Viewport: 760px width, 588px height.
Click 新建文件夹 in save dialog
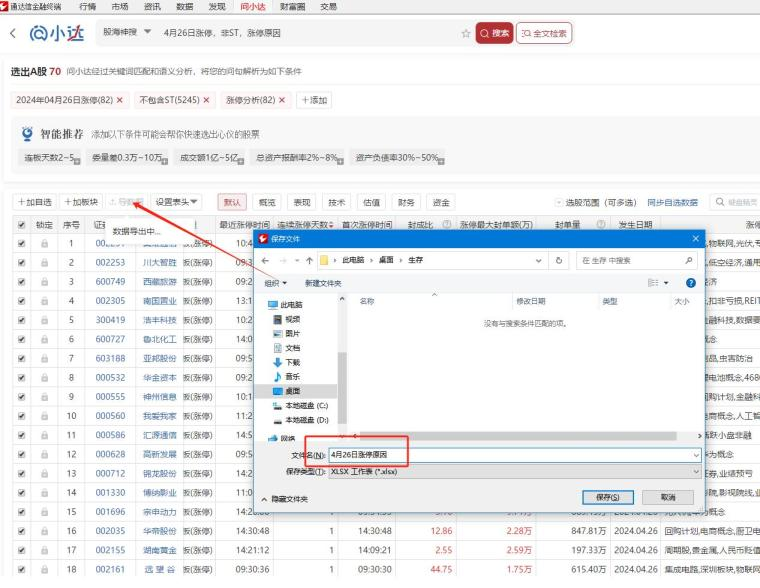[x=323, y=283]
